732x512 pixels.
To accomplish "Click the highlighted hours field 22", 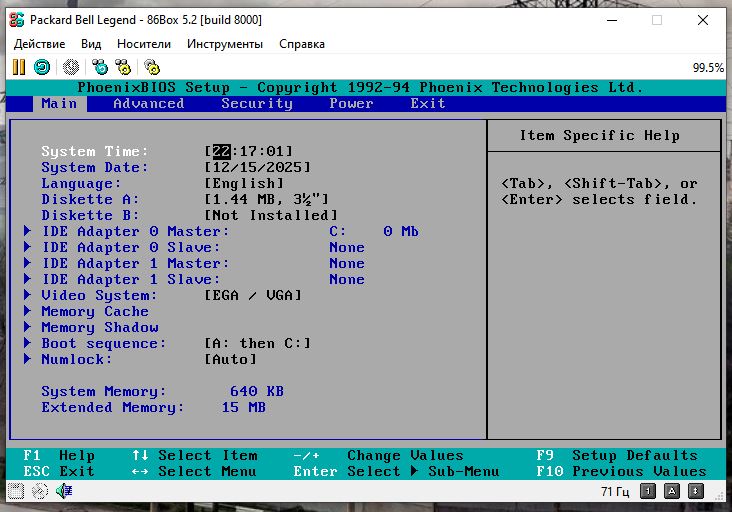I will click(x=221, y=151).
